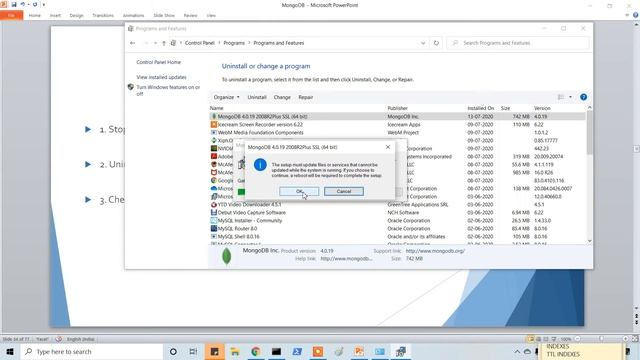
Task: Sort the list by Publisher column
Action: 398,108
